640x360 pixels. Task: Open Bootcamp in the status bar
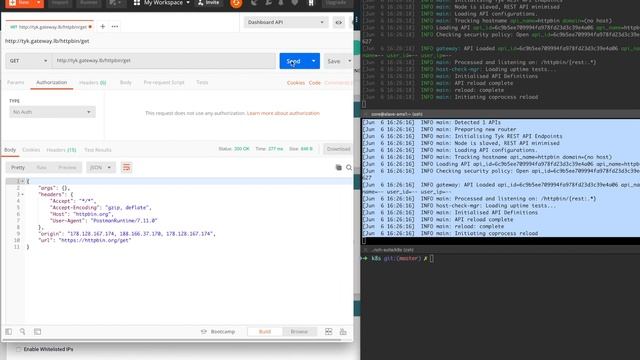coord(218,331)
